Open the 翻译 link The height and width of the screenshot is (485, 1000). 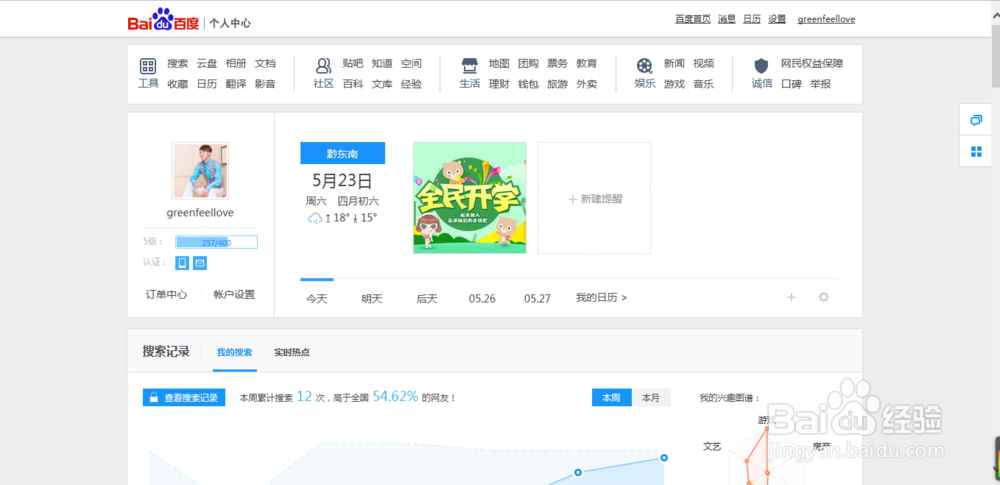pos(236,84)
